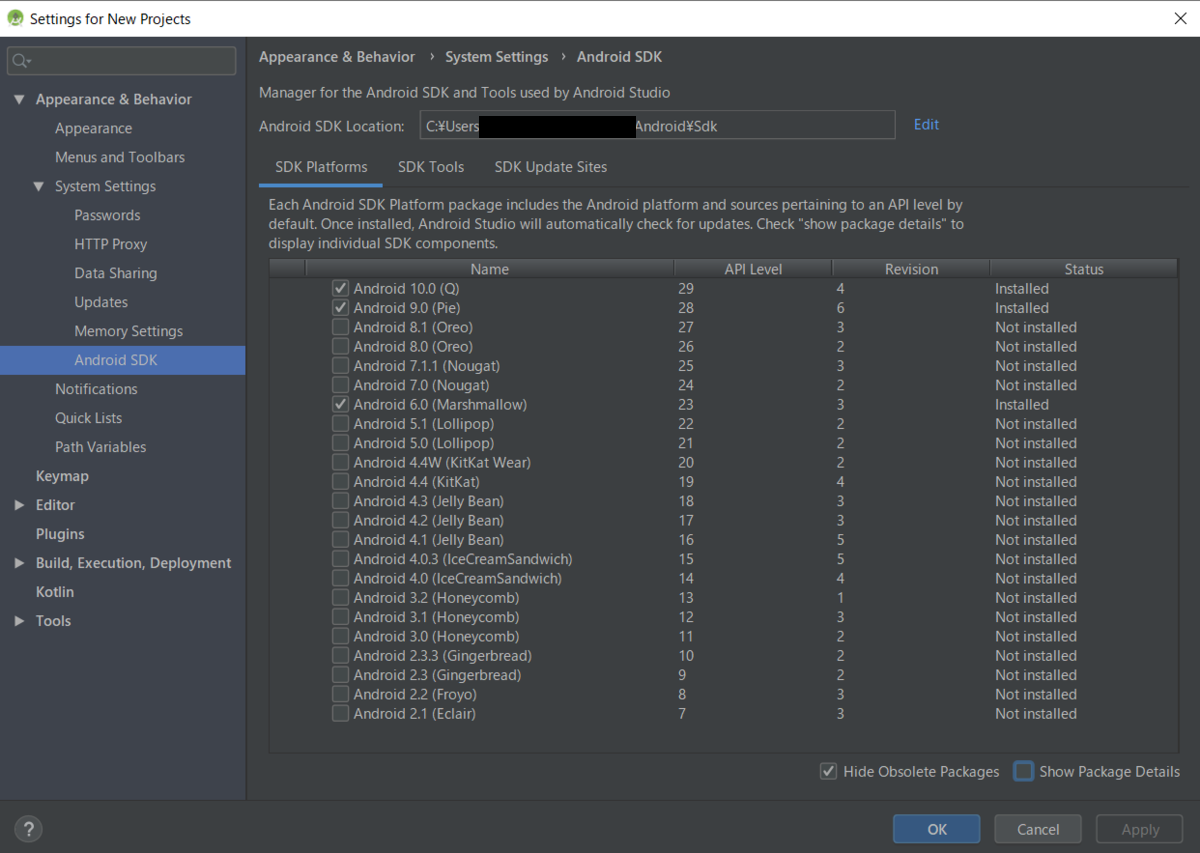Open Notifications settings
Image resolution: width=1200 pixels, height=853 pixels.
[96, 389]
